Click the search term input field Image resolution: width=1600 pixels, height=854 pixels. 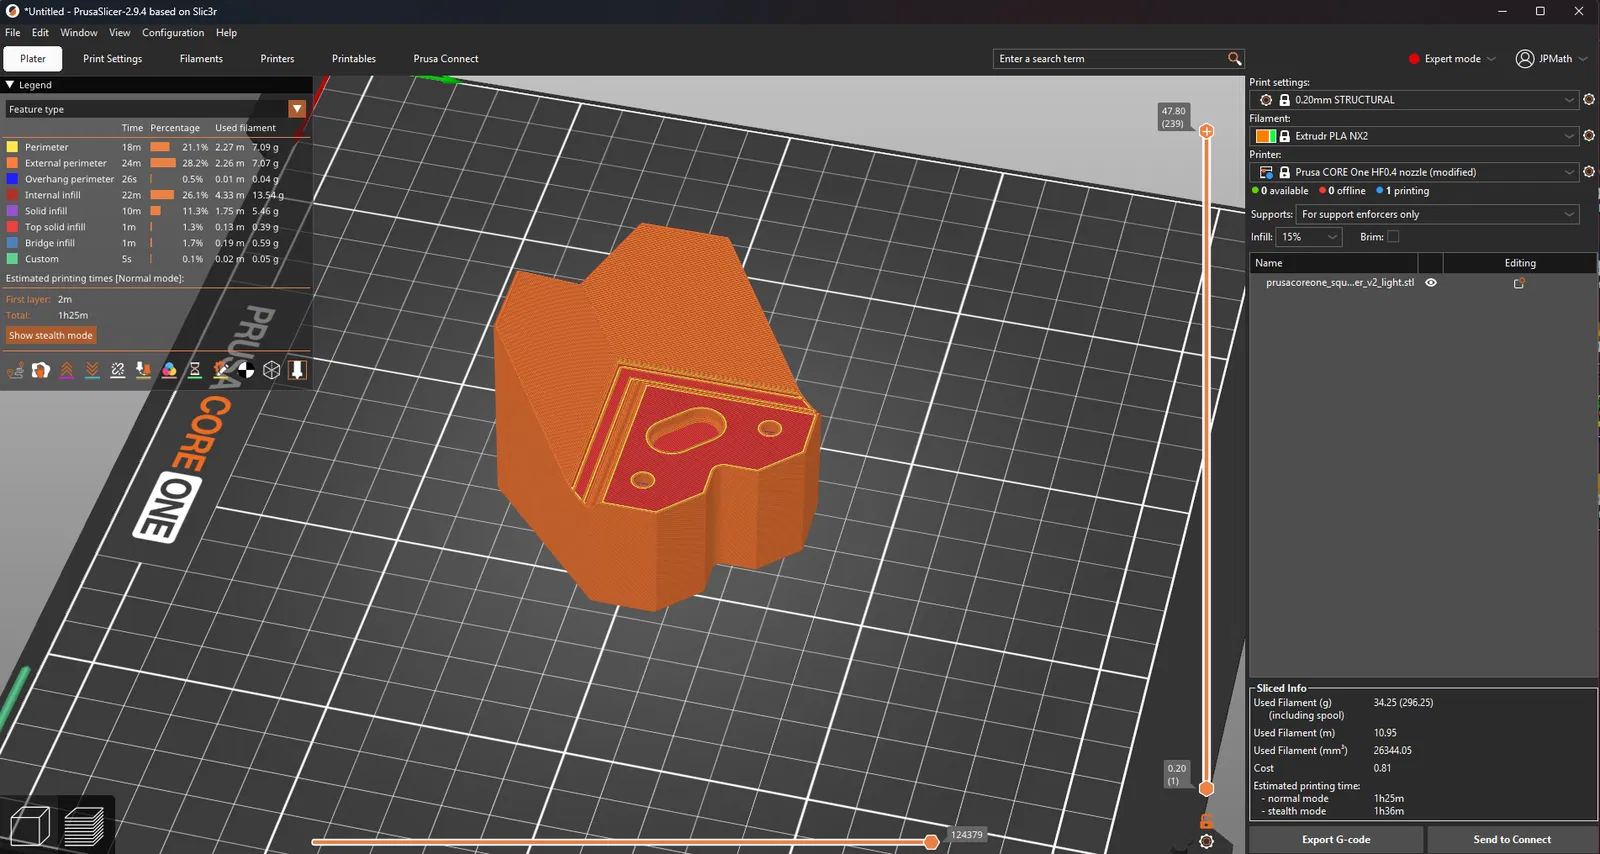(x=1110, y=59)
